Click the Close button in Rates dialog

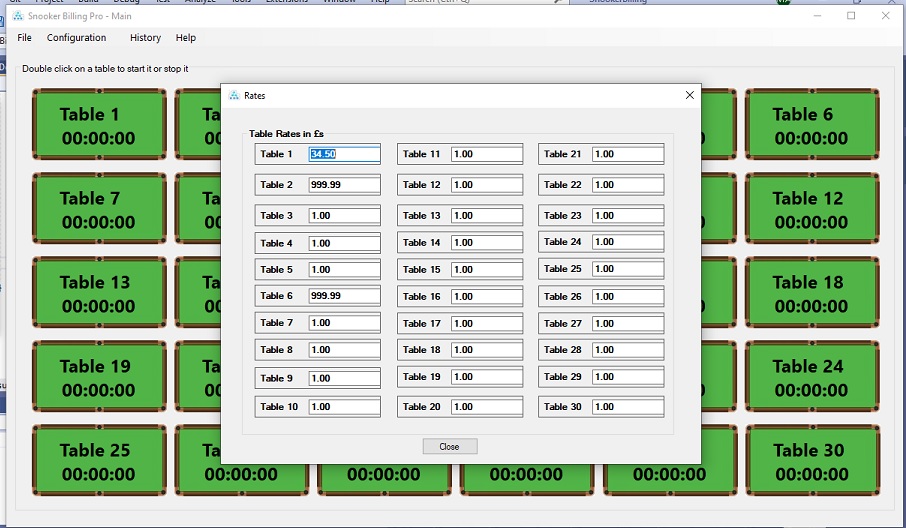point(450,447)
